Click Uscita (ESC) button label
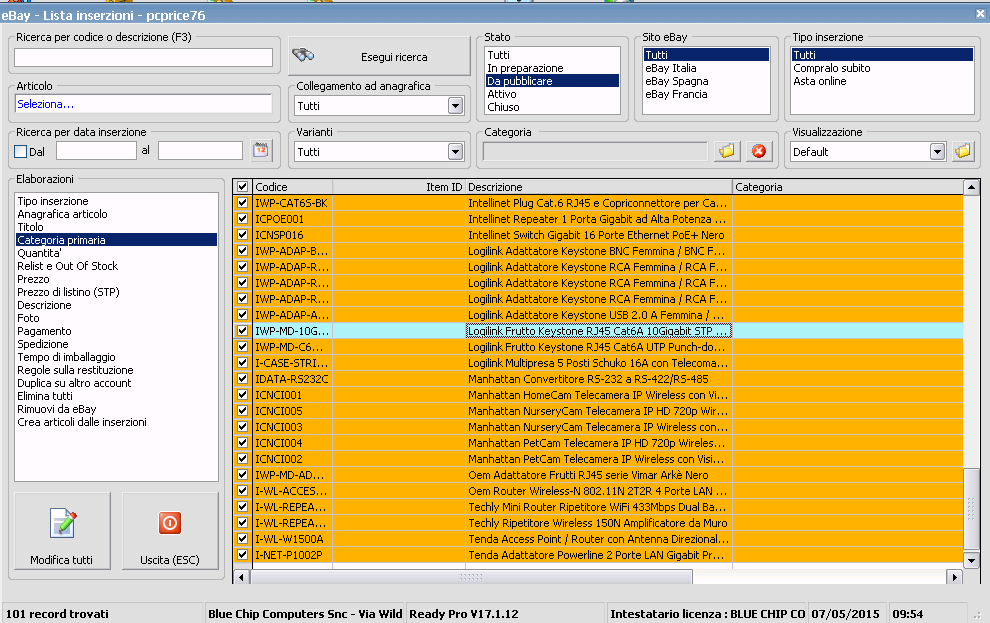 [170, 560]
